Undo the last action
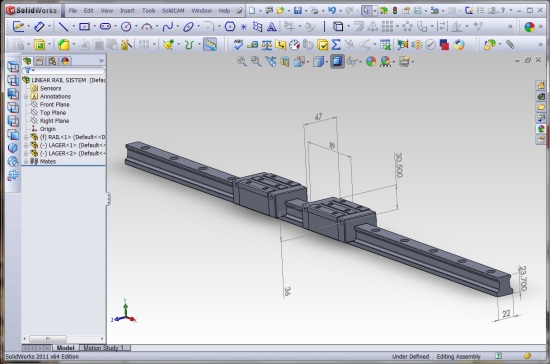 coord(332,11)
